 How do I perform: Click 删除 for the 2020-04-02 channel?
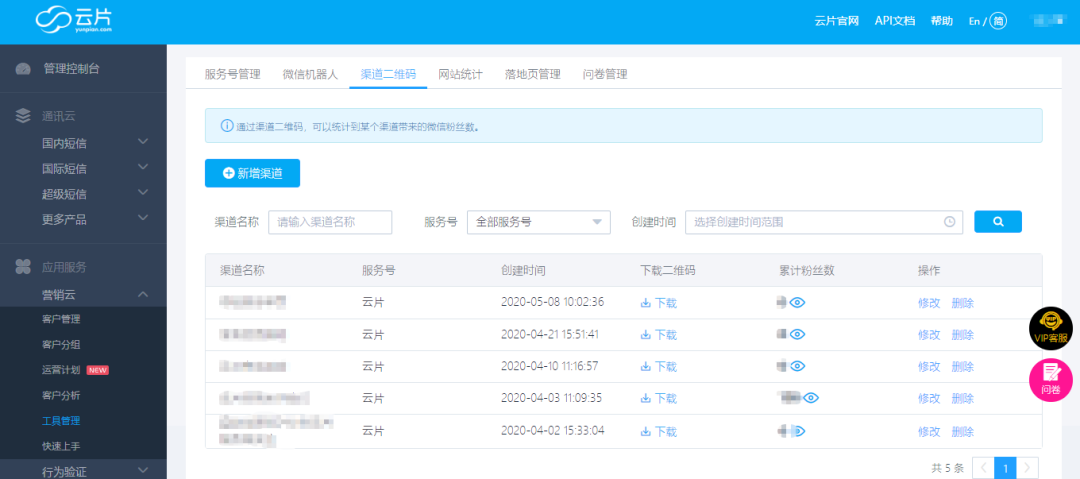[962, 431]
